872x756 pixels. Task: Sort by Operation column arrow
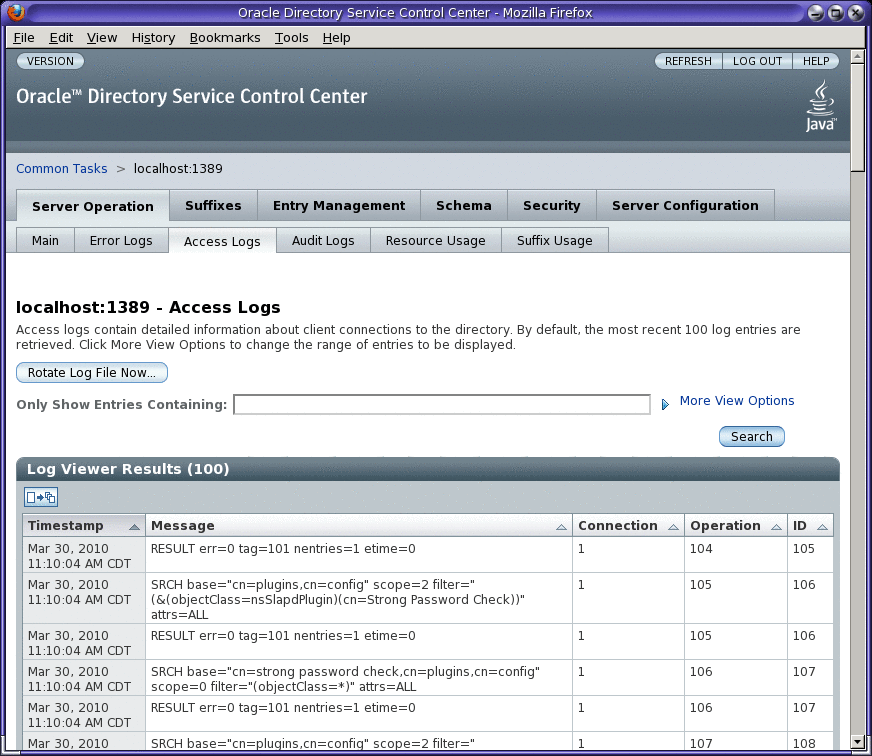[x=776, y=526]
